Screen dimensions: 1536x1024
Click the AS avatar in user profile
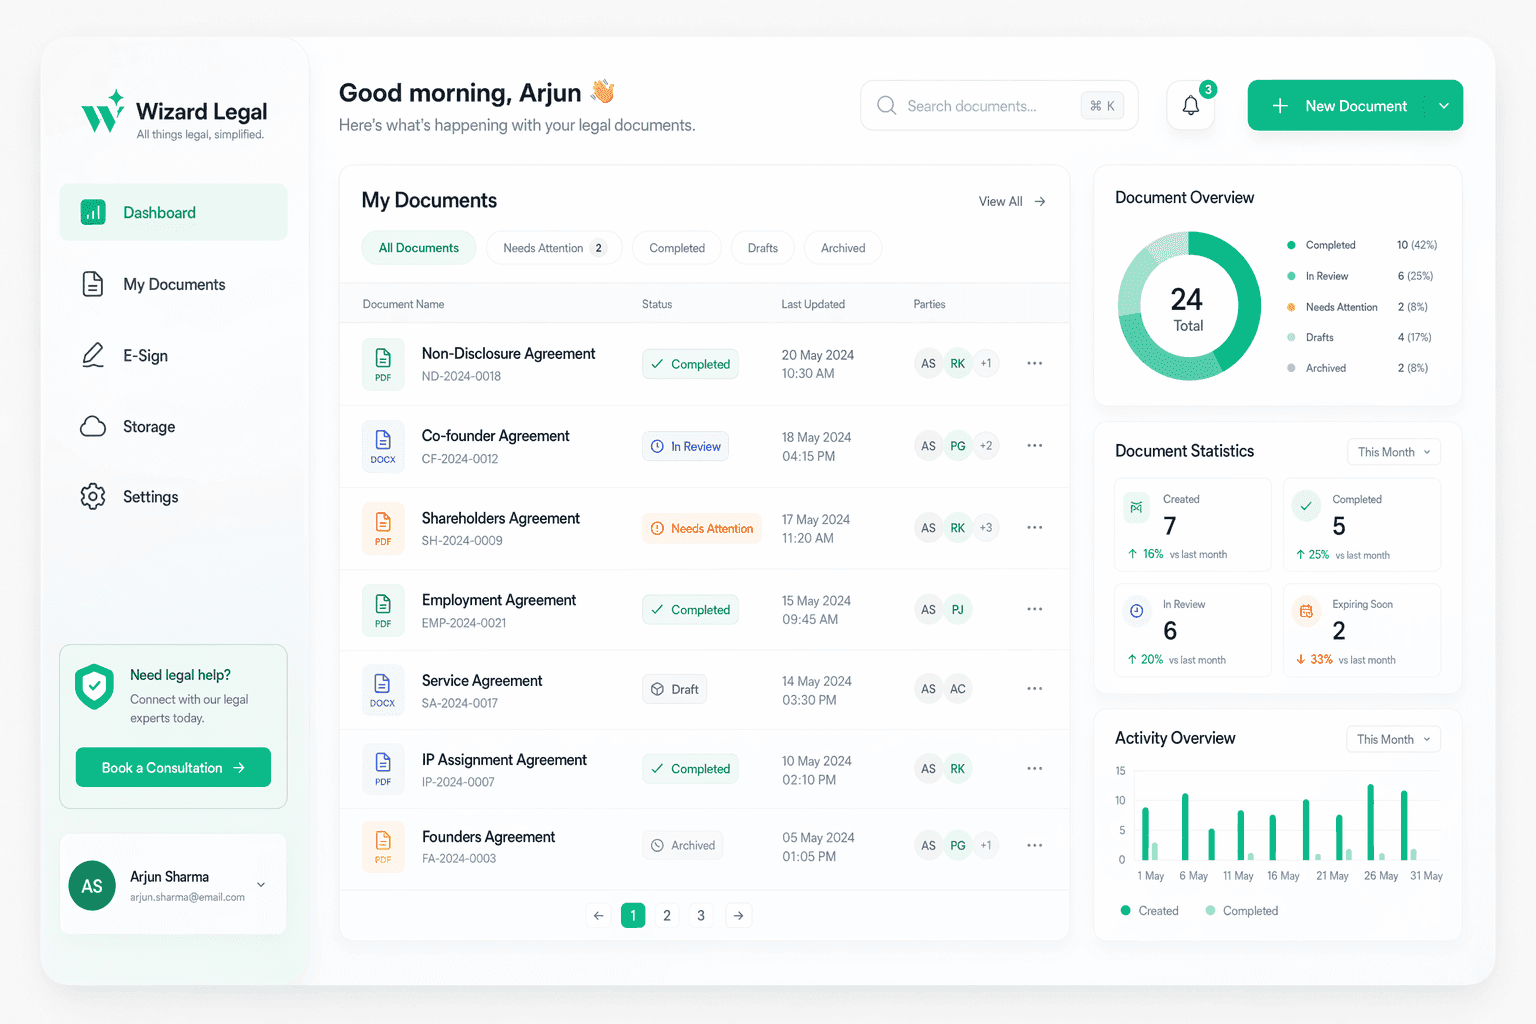(x=92, y=886)
